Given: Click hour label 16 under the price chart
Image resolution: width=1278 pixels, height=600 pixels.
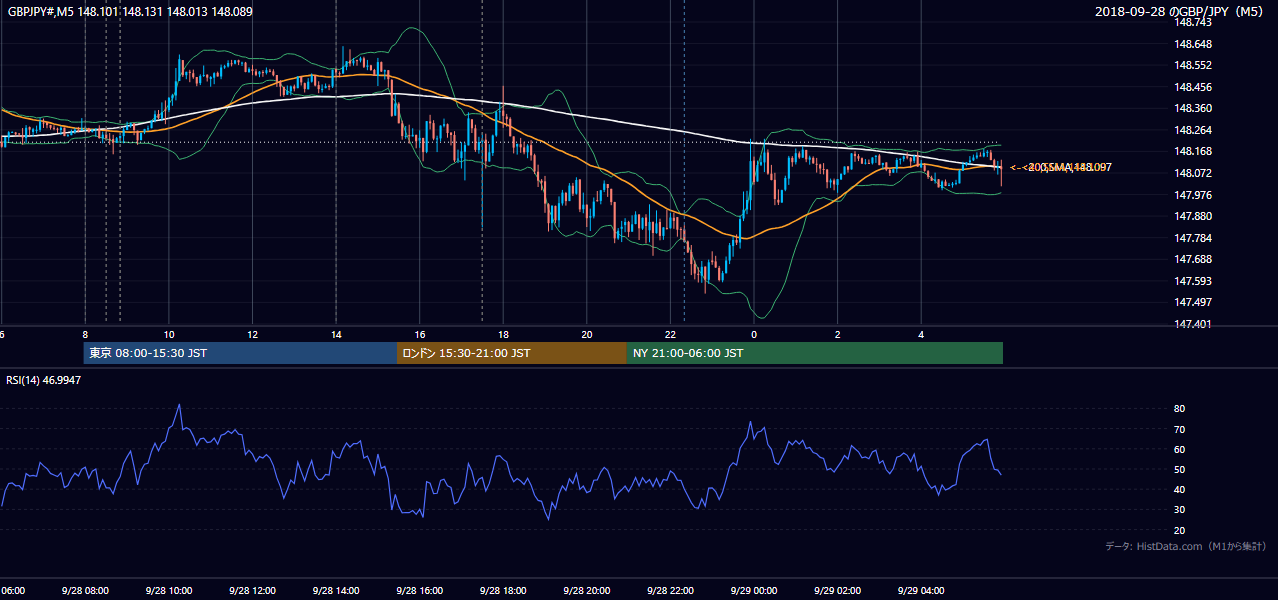Looking at the screenshot, I should tap(420, 334).
